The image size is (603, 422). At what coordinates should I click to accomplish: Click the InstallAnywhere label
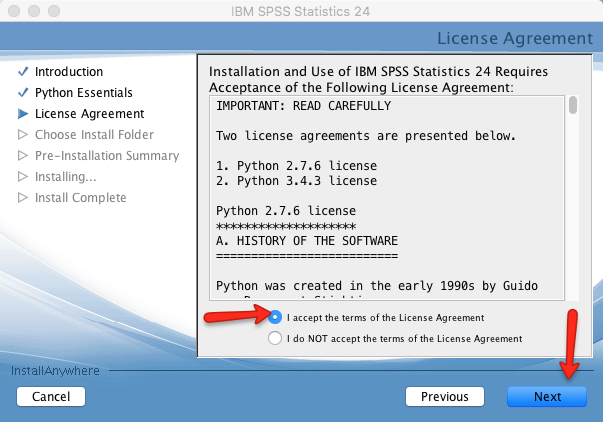[x=55, y=371]
